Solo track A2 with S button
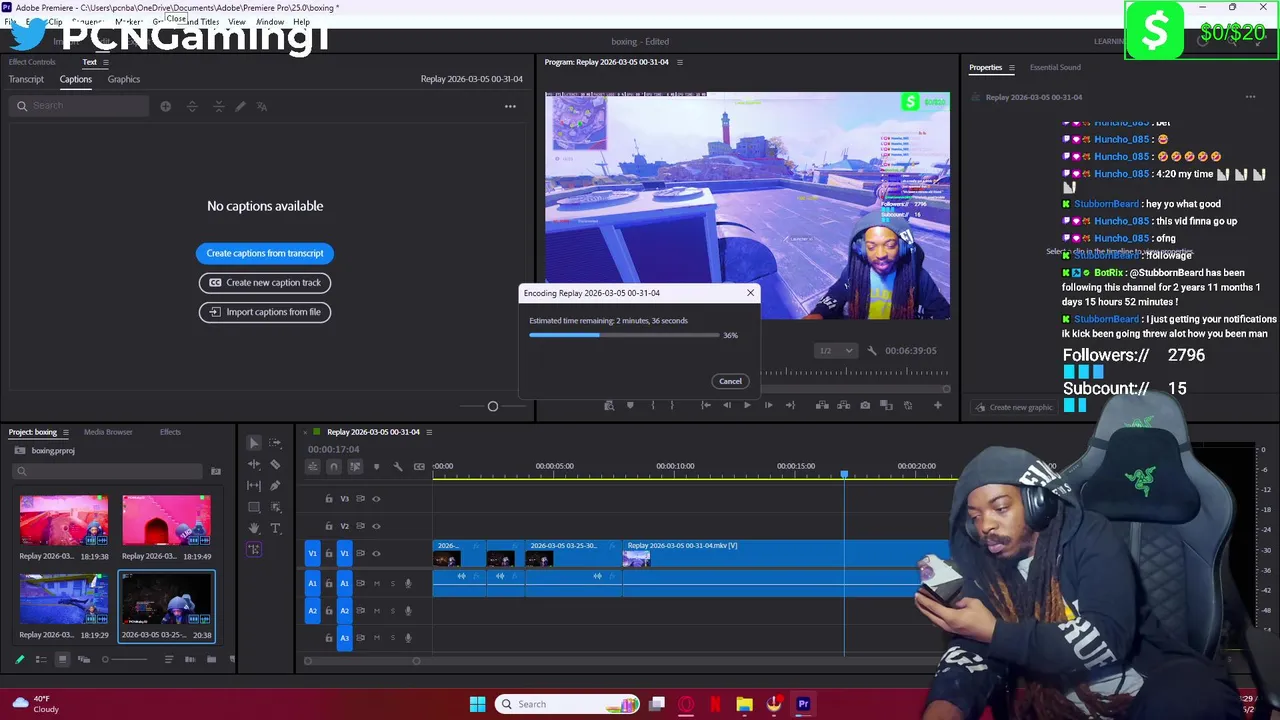Image resolution: width=1280 pixels, height=720 pixels. pos(392,610)
